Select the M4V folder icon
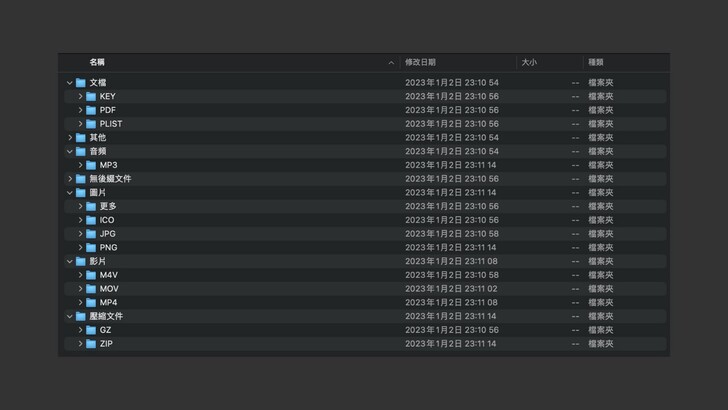This screenshot has width=728, height=410. point(91,275)
